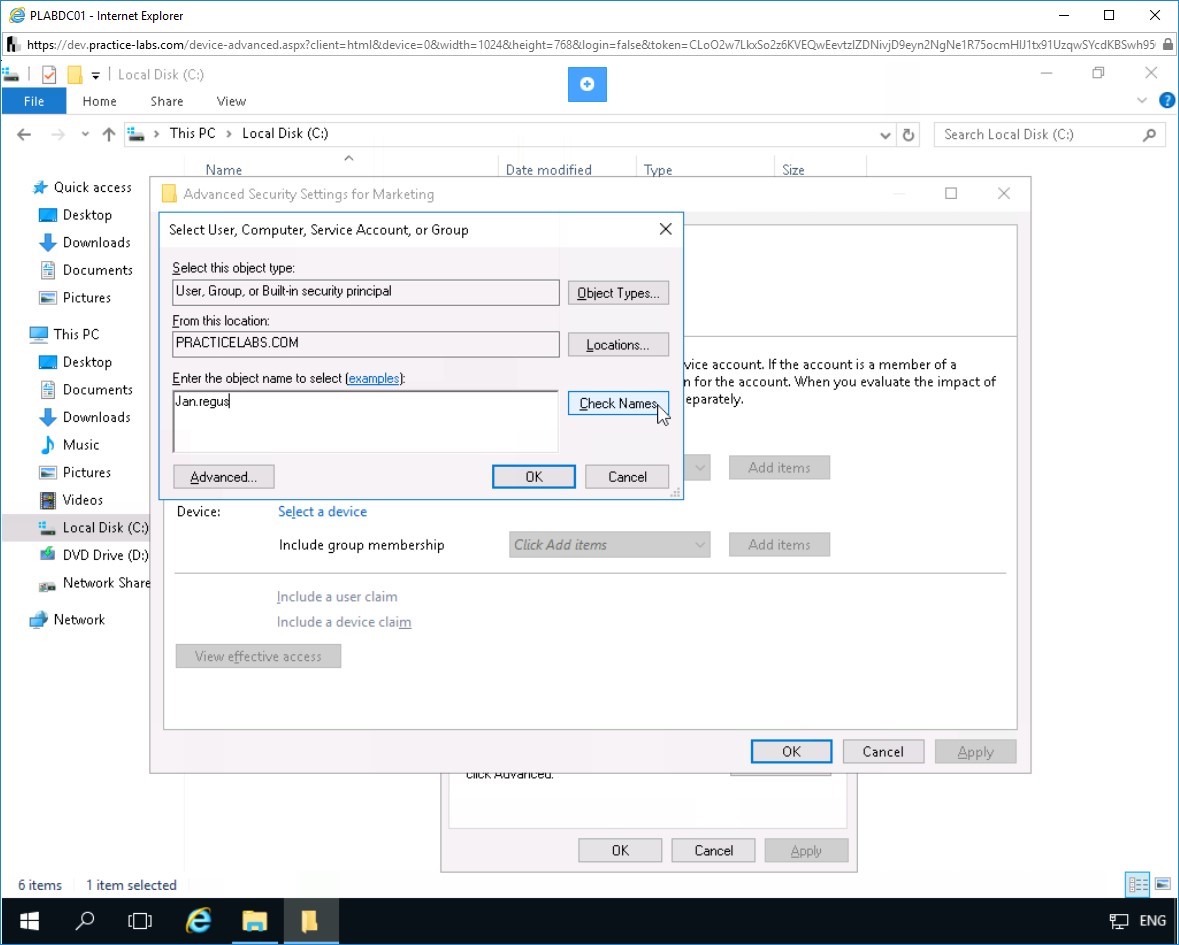Switch to details view icon
The image size is (1179, 945).
click(1138, 884)
